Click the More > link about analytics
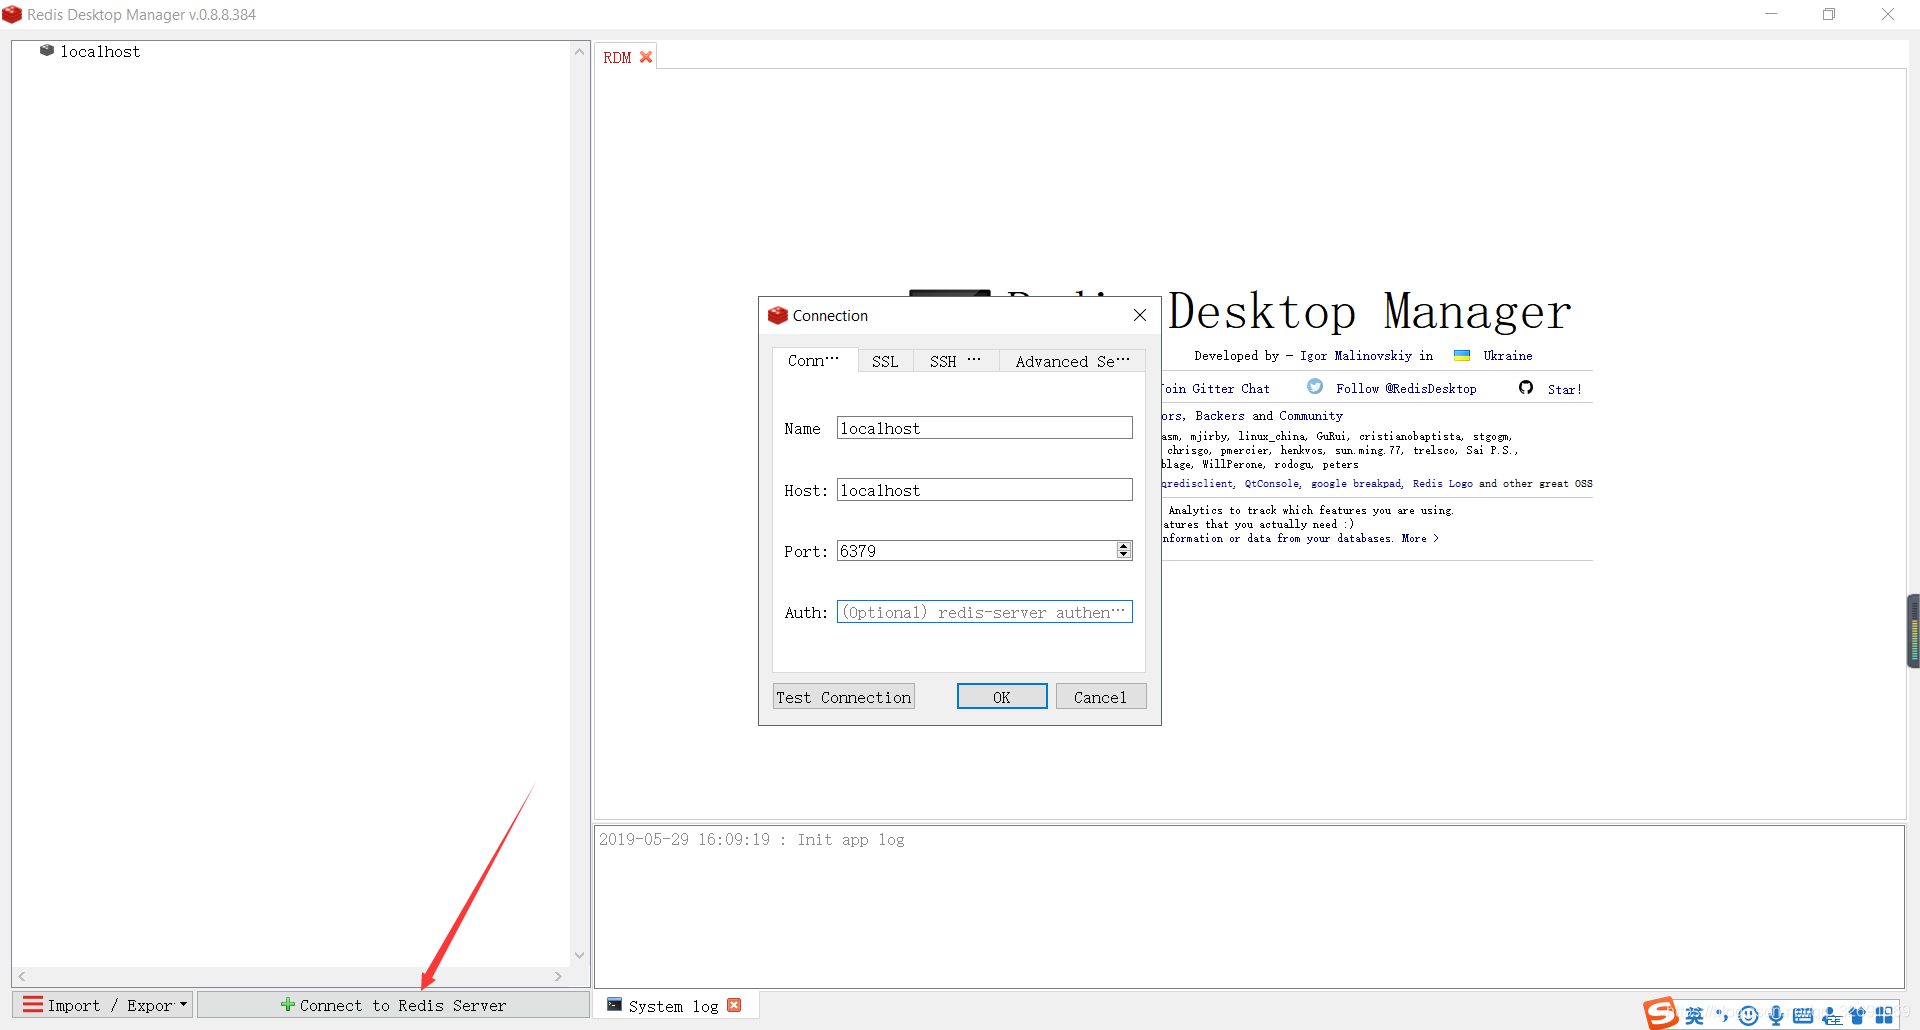 (1420, 538)
